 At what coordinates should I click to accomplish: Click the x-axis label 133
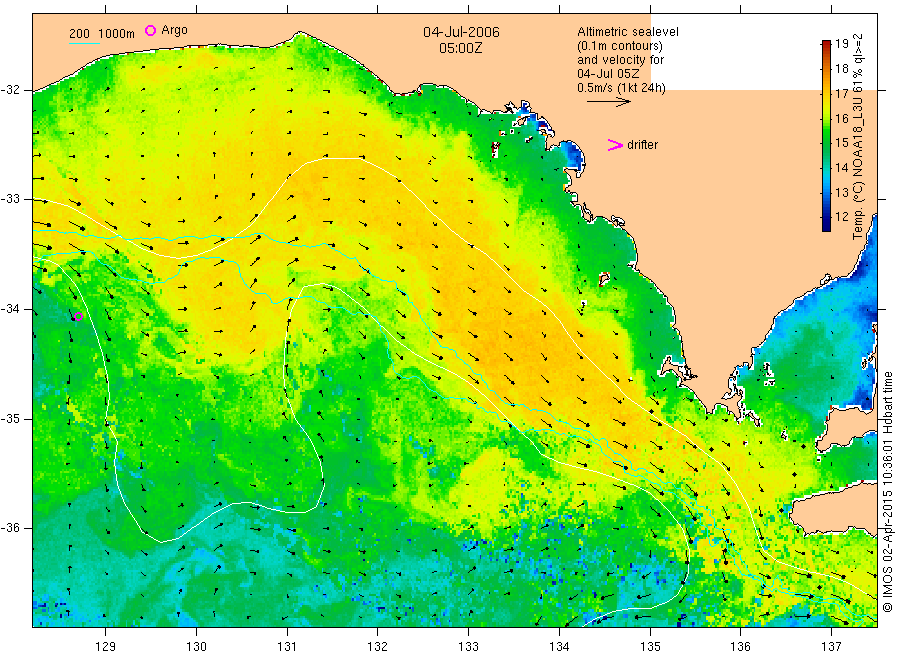[468, 646]
